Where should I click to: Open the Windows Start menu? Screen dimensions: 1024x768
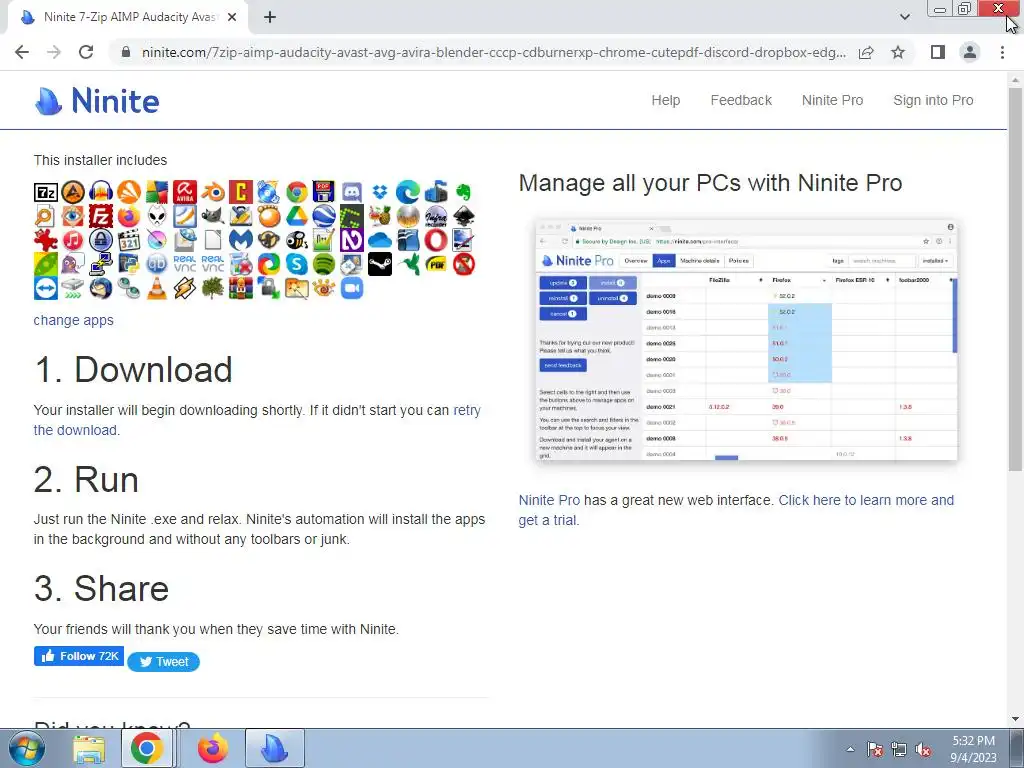[x=27, y=748]
